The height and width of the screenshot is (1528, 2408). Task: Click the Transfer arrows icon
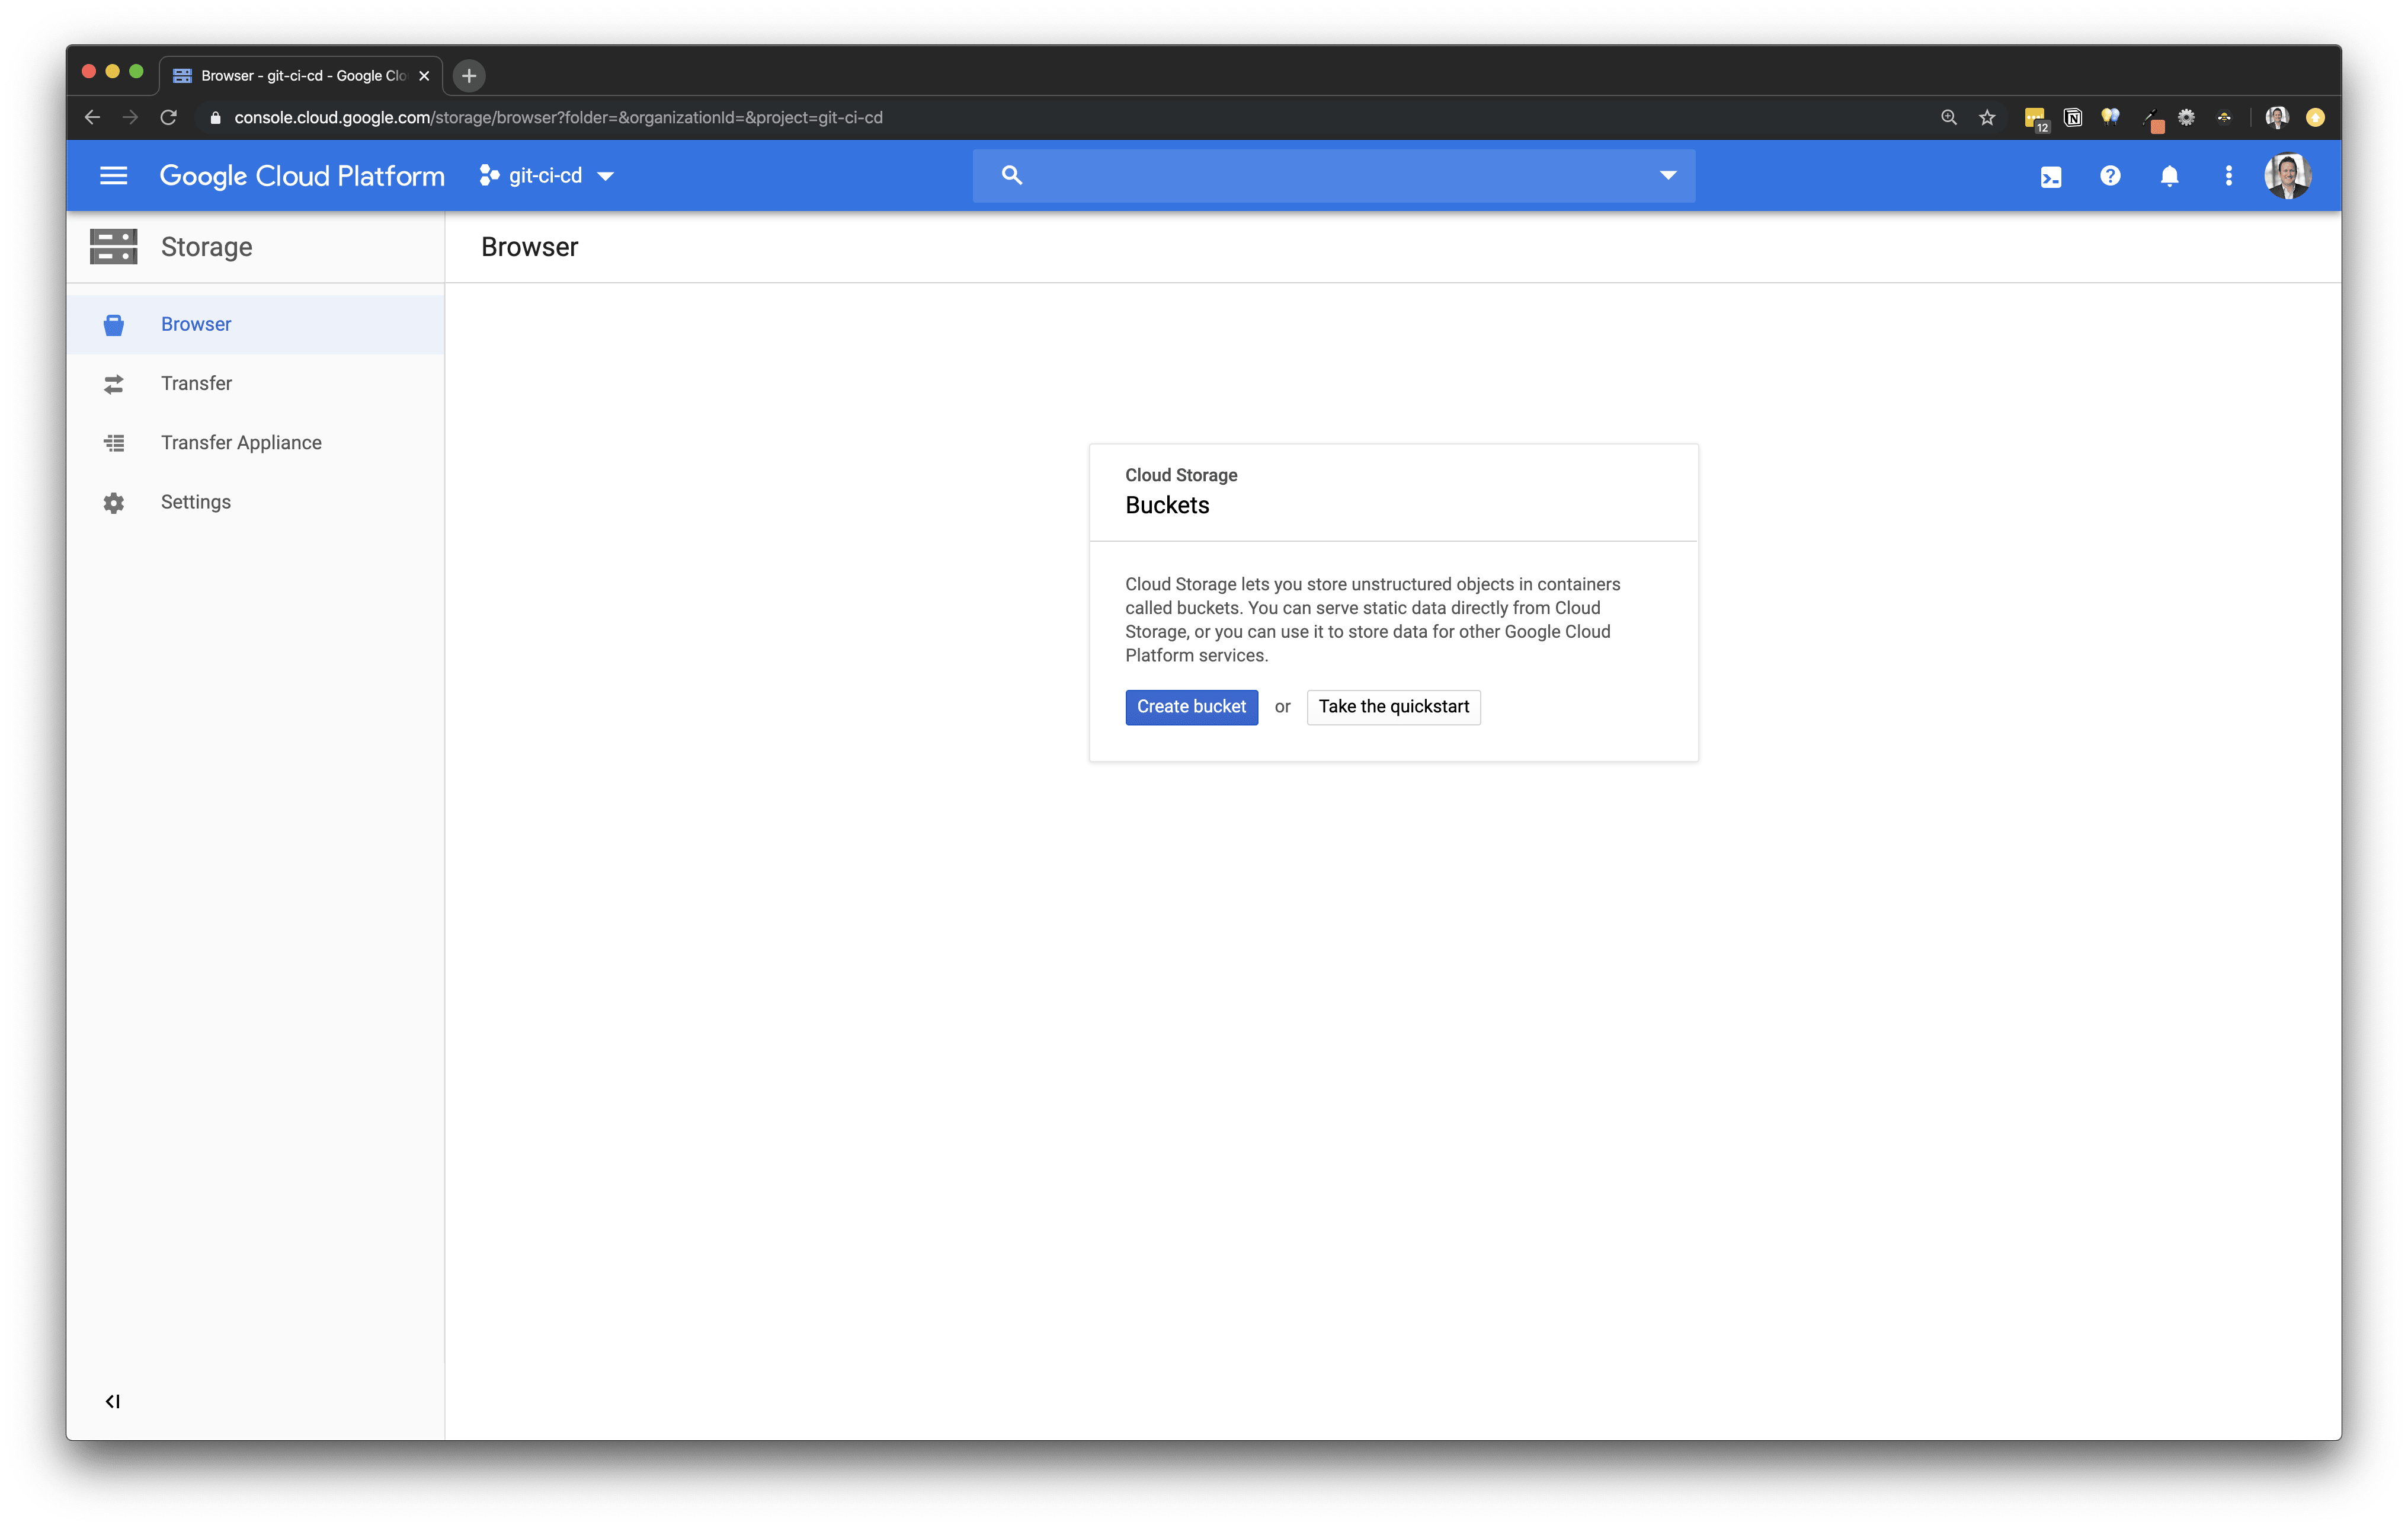pyautogui.click(x=114, y=384)
